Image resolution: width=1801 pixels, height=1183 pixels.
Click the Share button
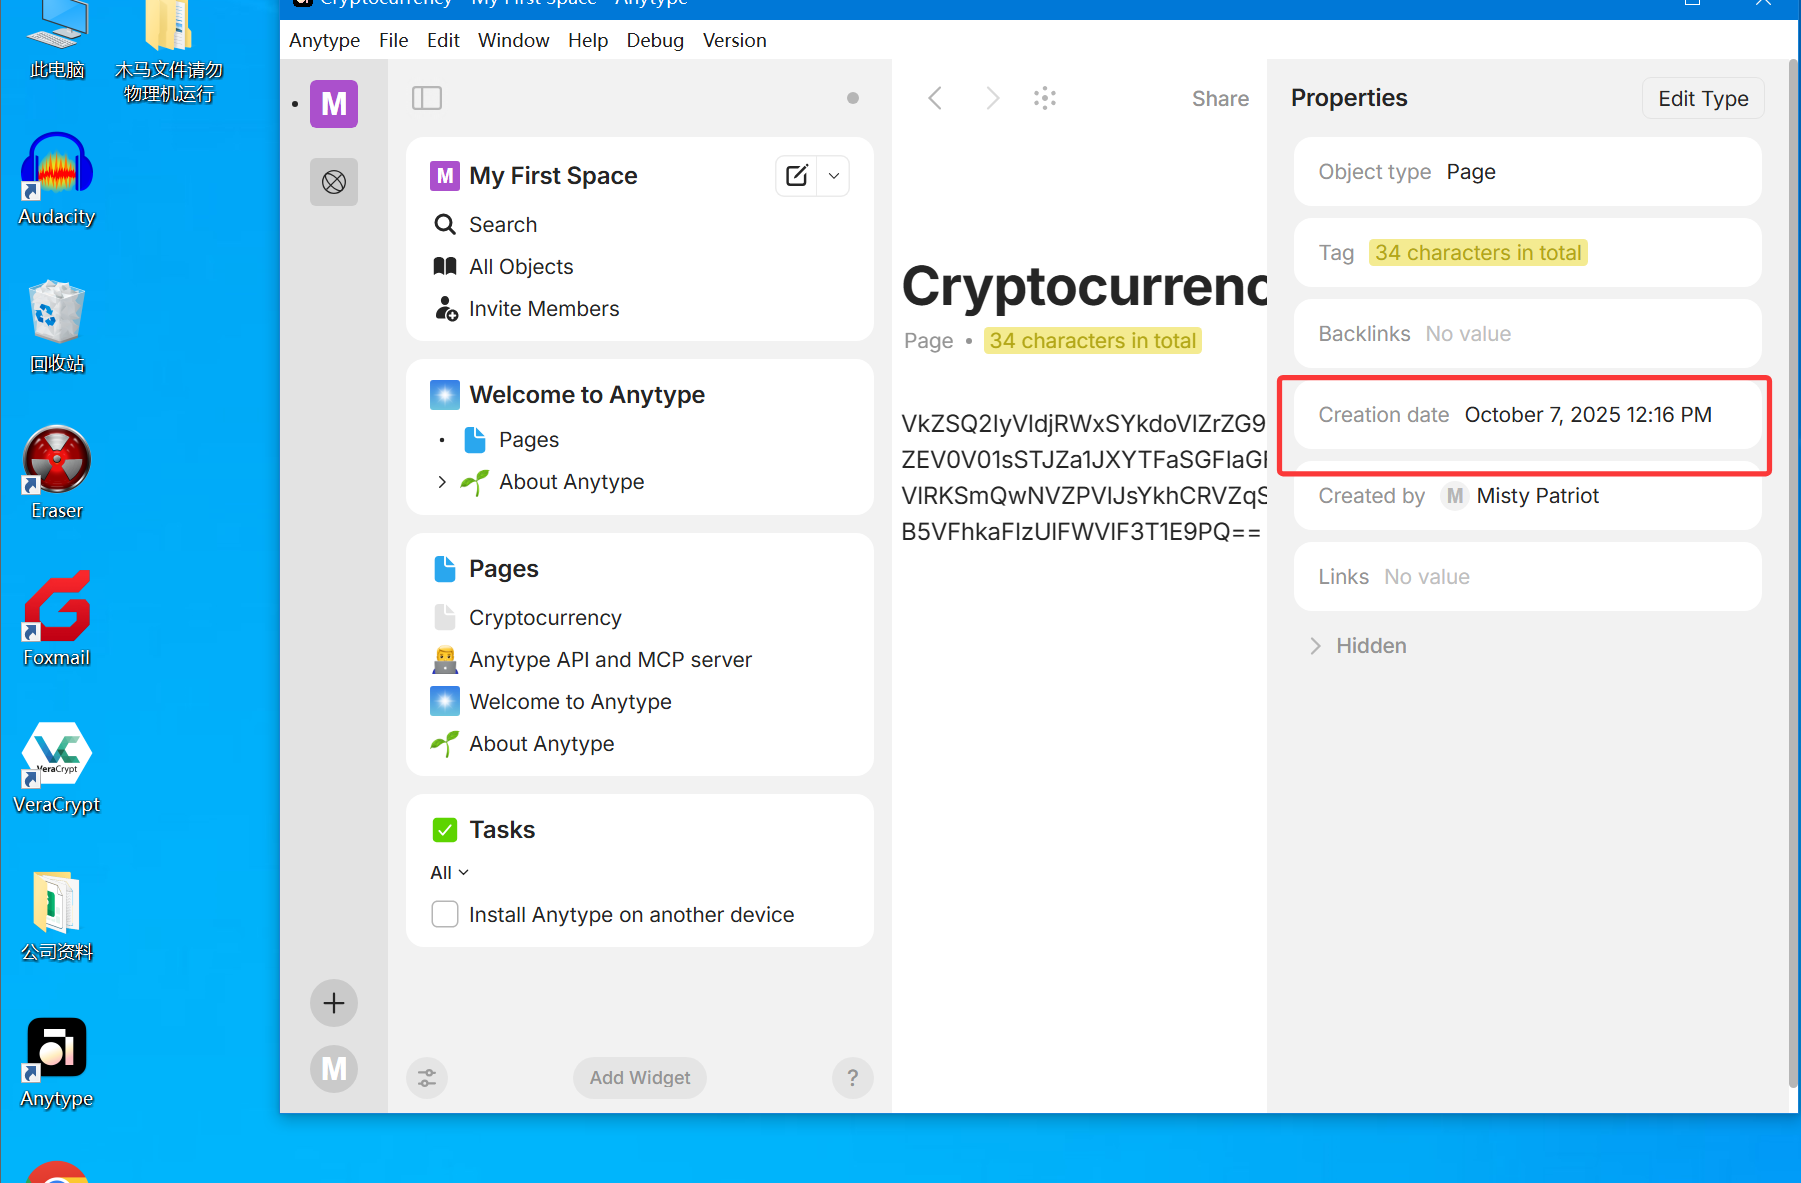(1220, 98)
